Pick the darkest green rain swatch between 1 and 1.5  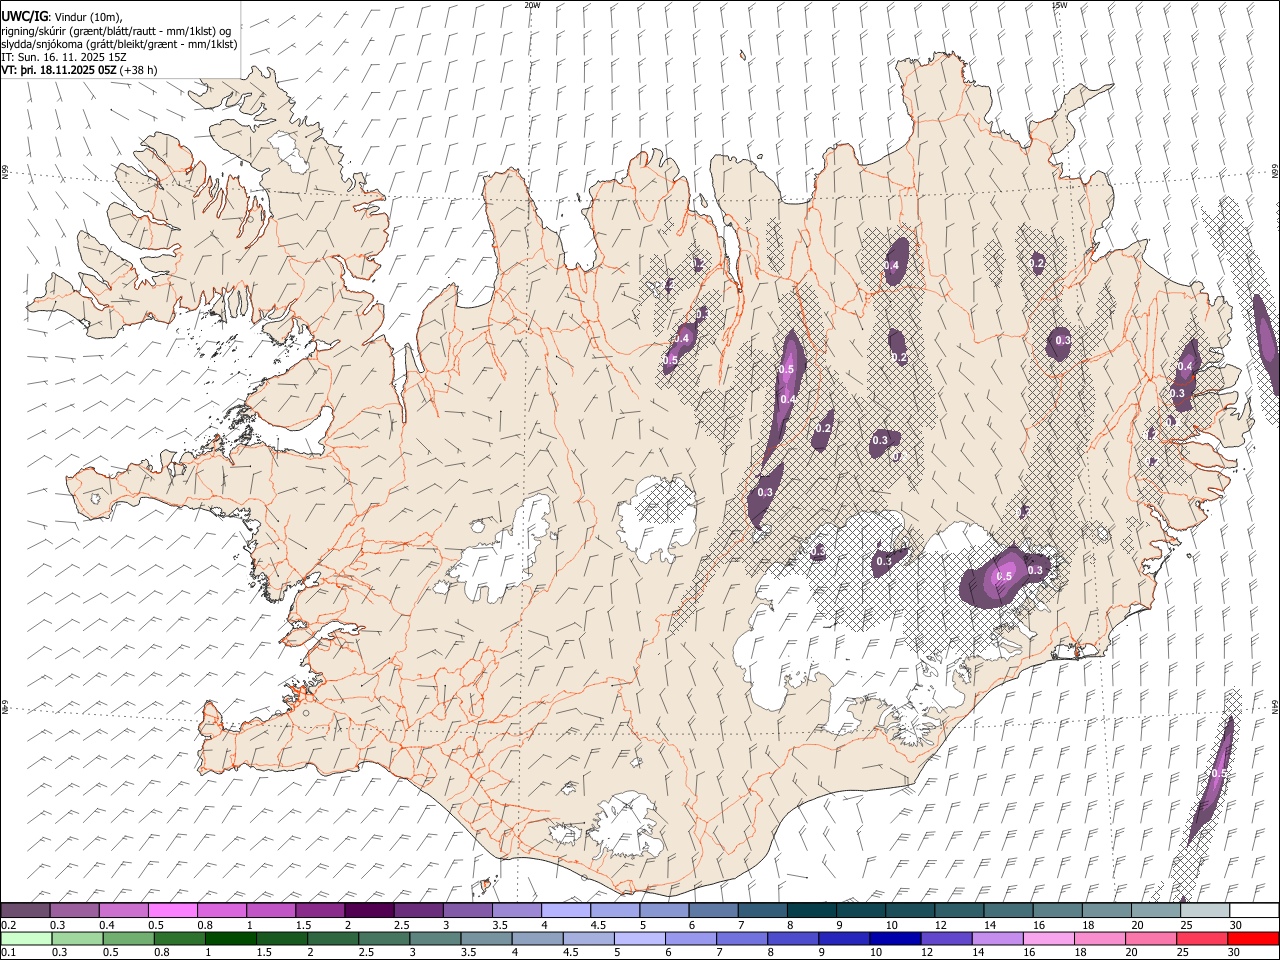pos(231,938)
